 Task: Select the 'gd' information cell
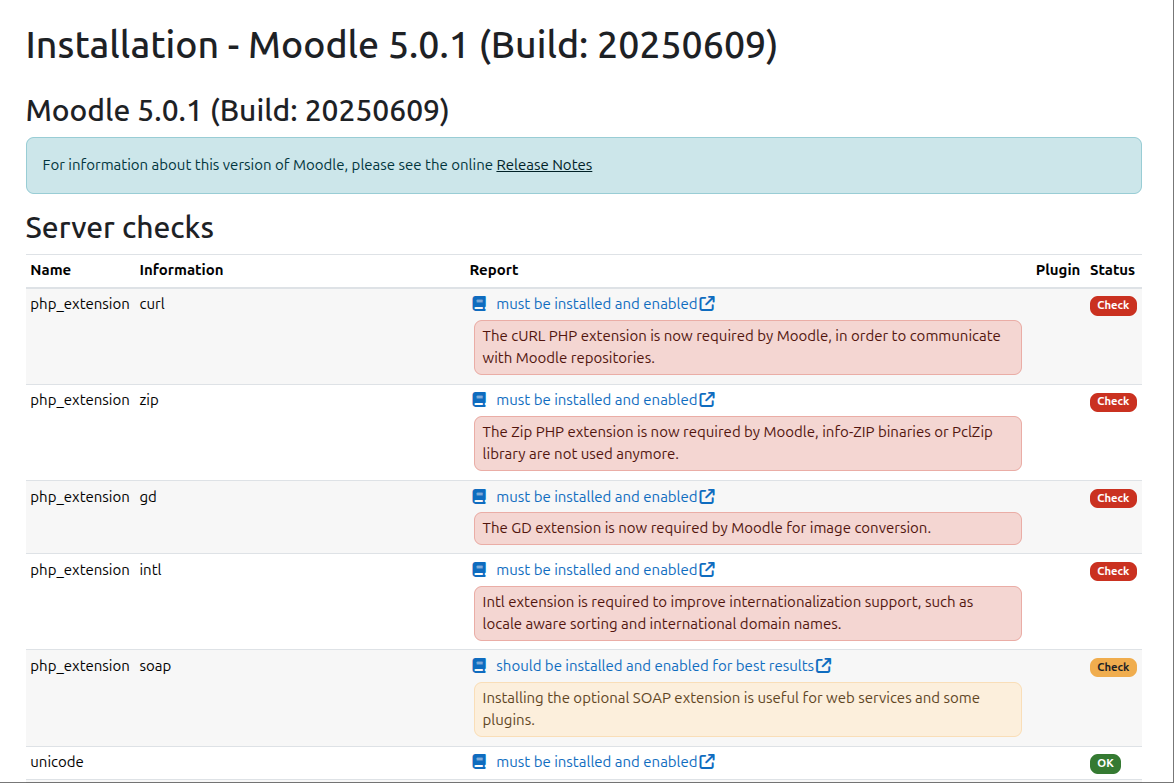pos(148,497)
